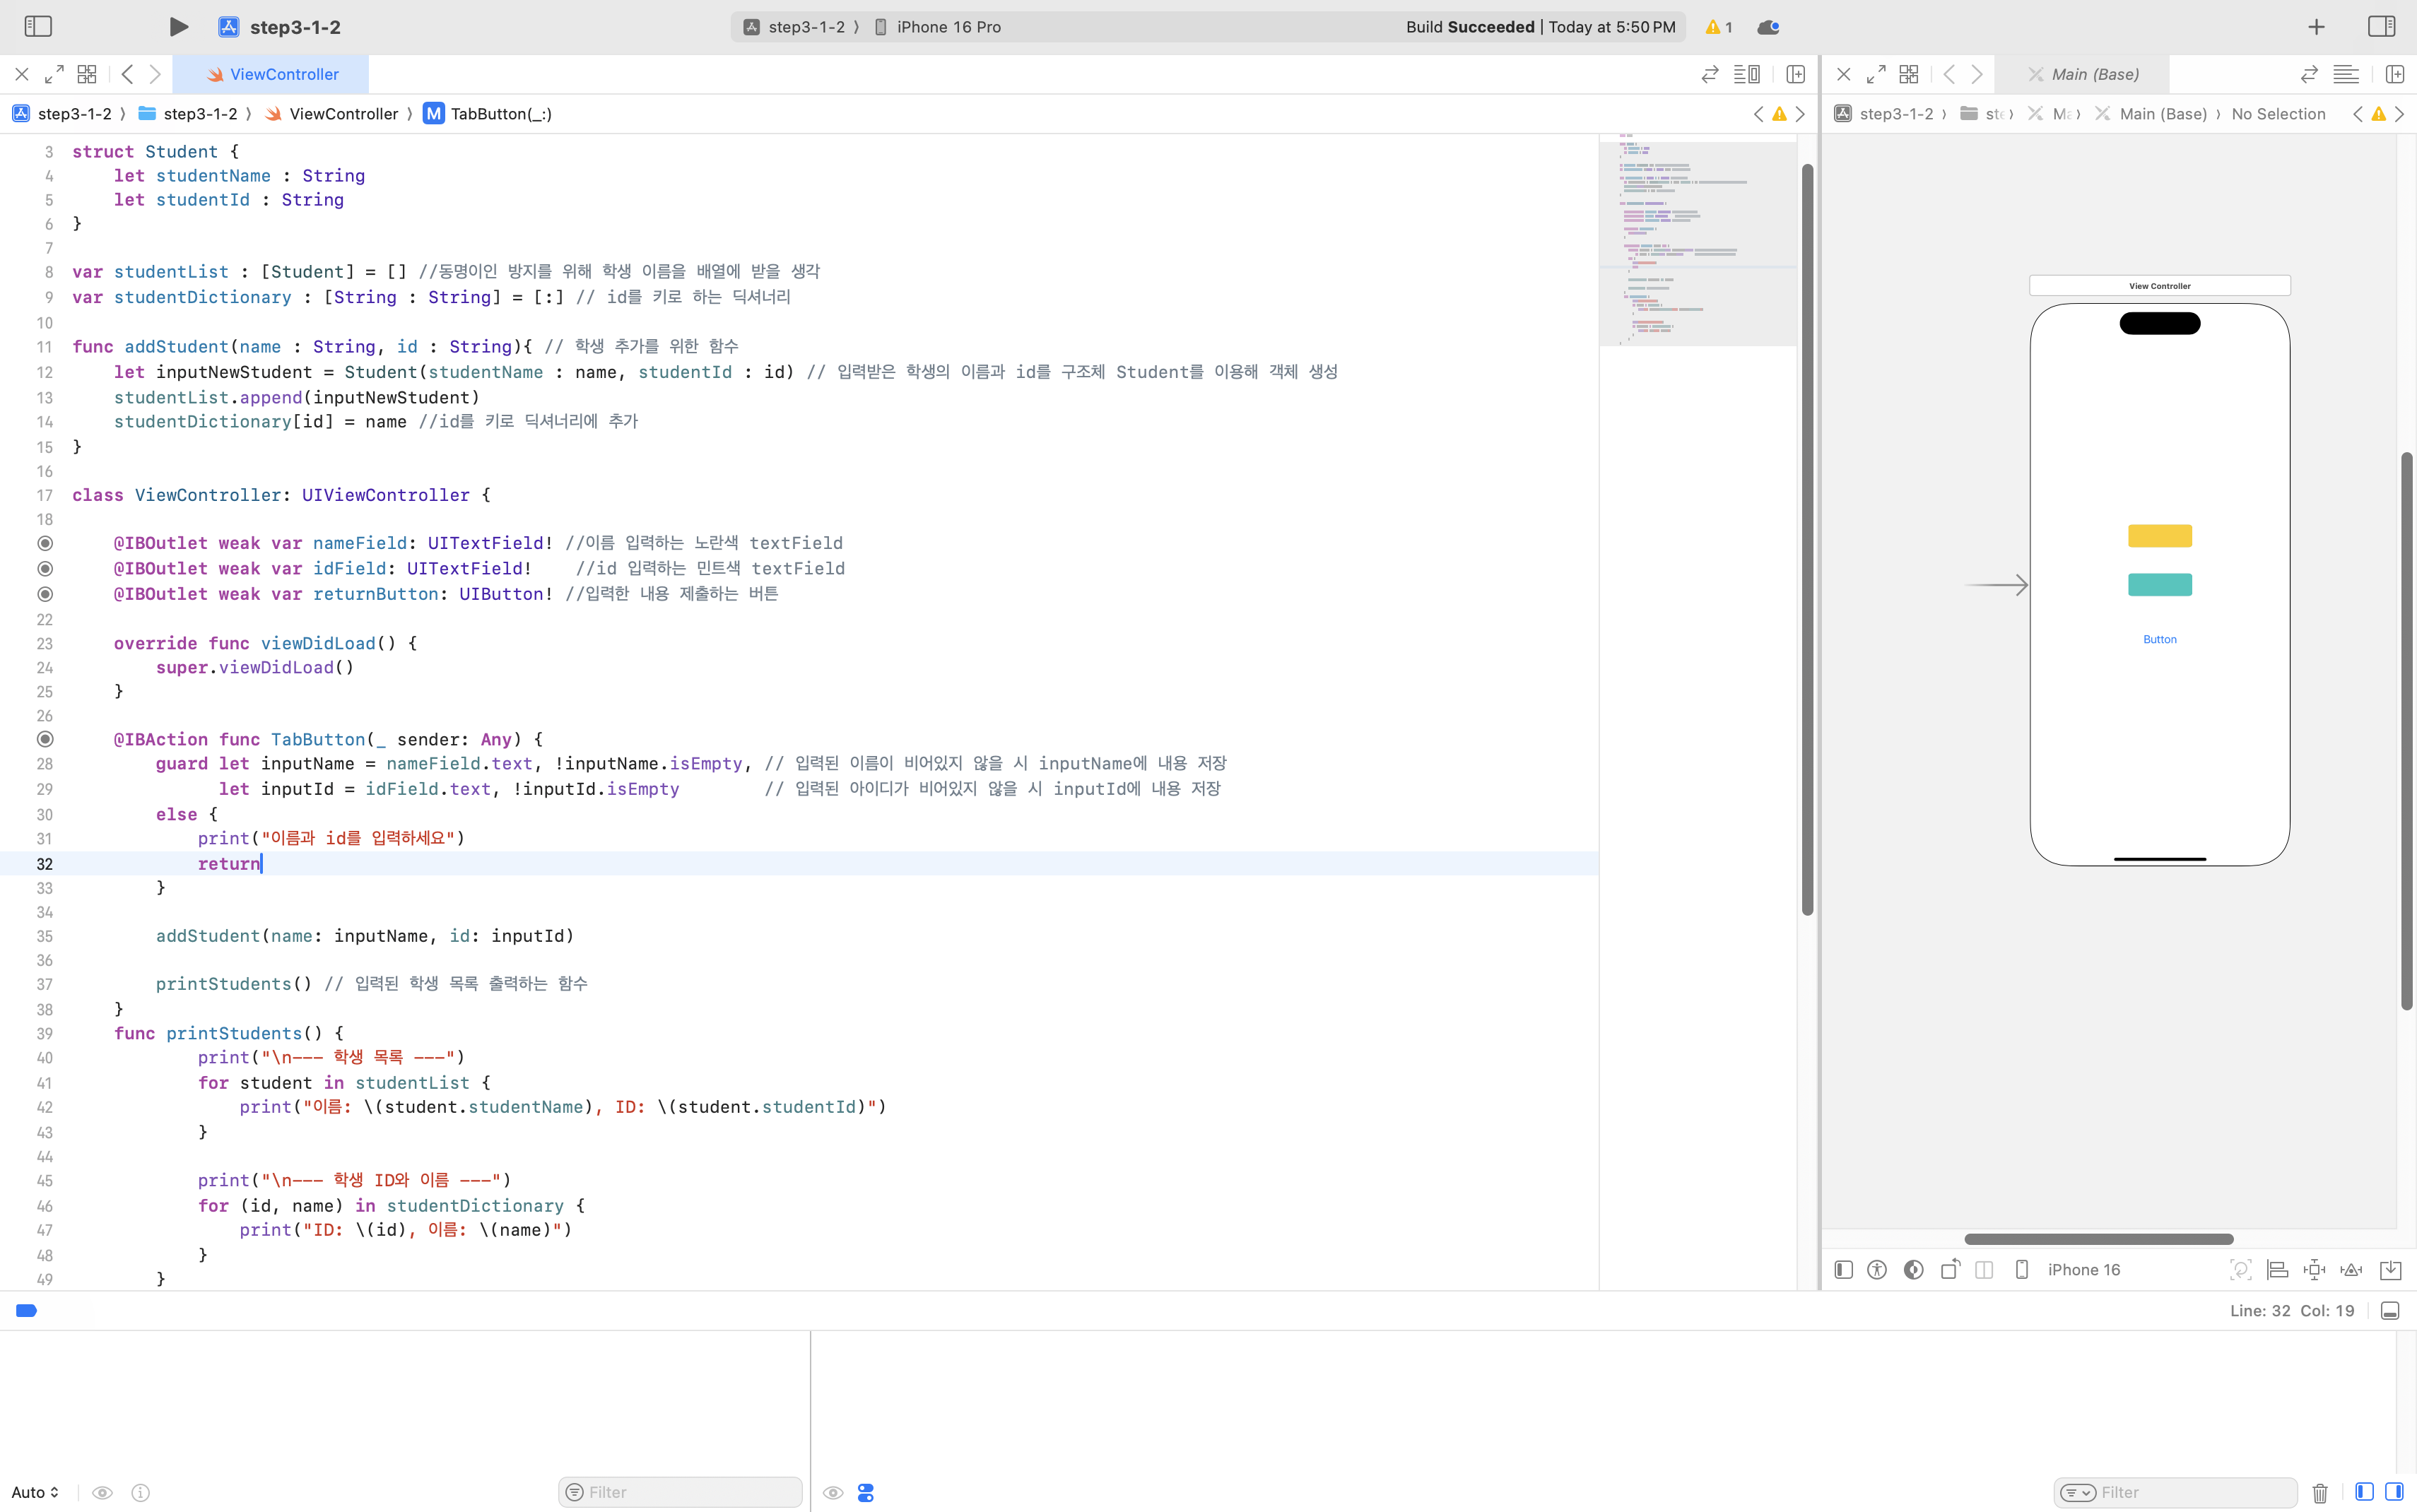Open the canvas Align constraints menu
The image size is (2417, 1512).
tap(2277, 1270)
